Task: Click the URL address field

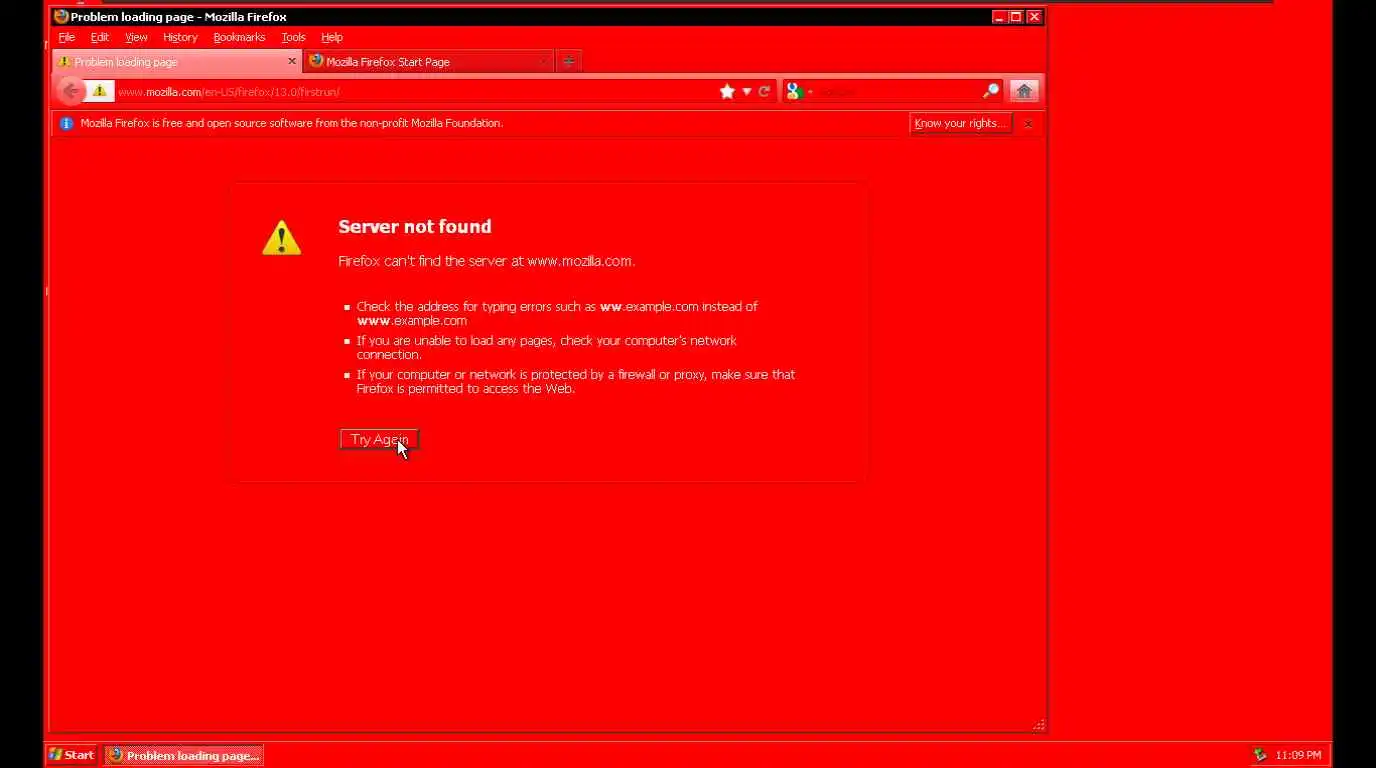Action: 414,91
